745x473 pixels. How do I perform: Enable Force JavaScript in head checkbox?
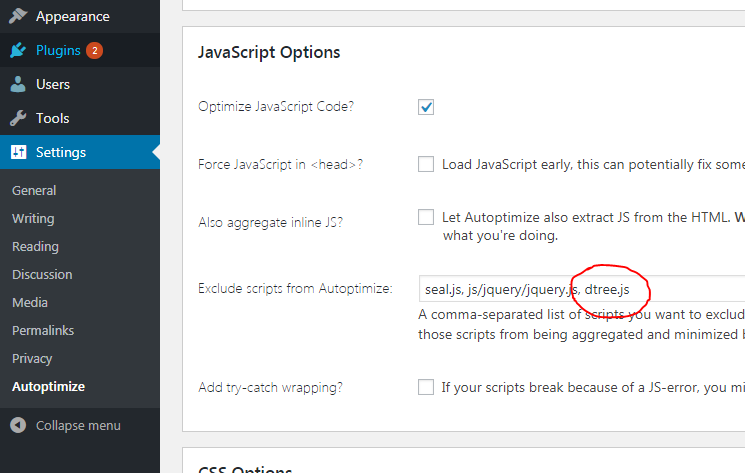pyautogui.click(x=426, y=164)
